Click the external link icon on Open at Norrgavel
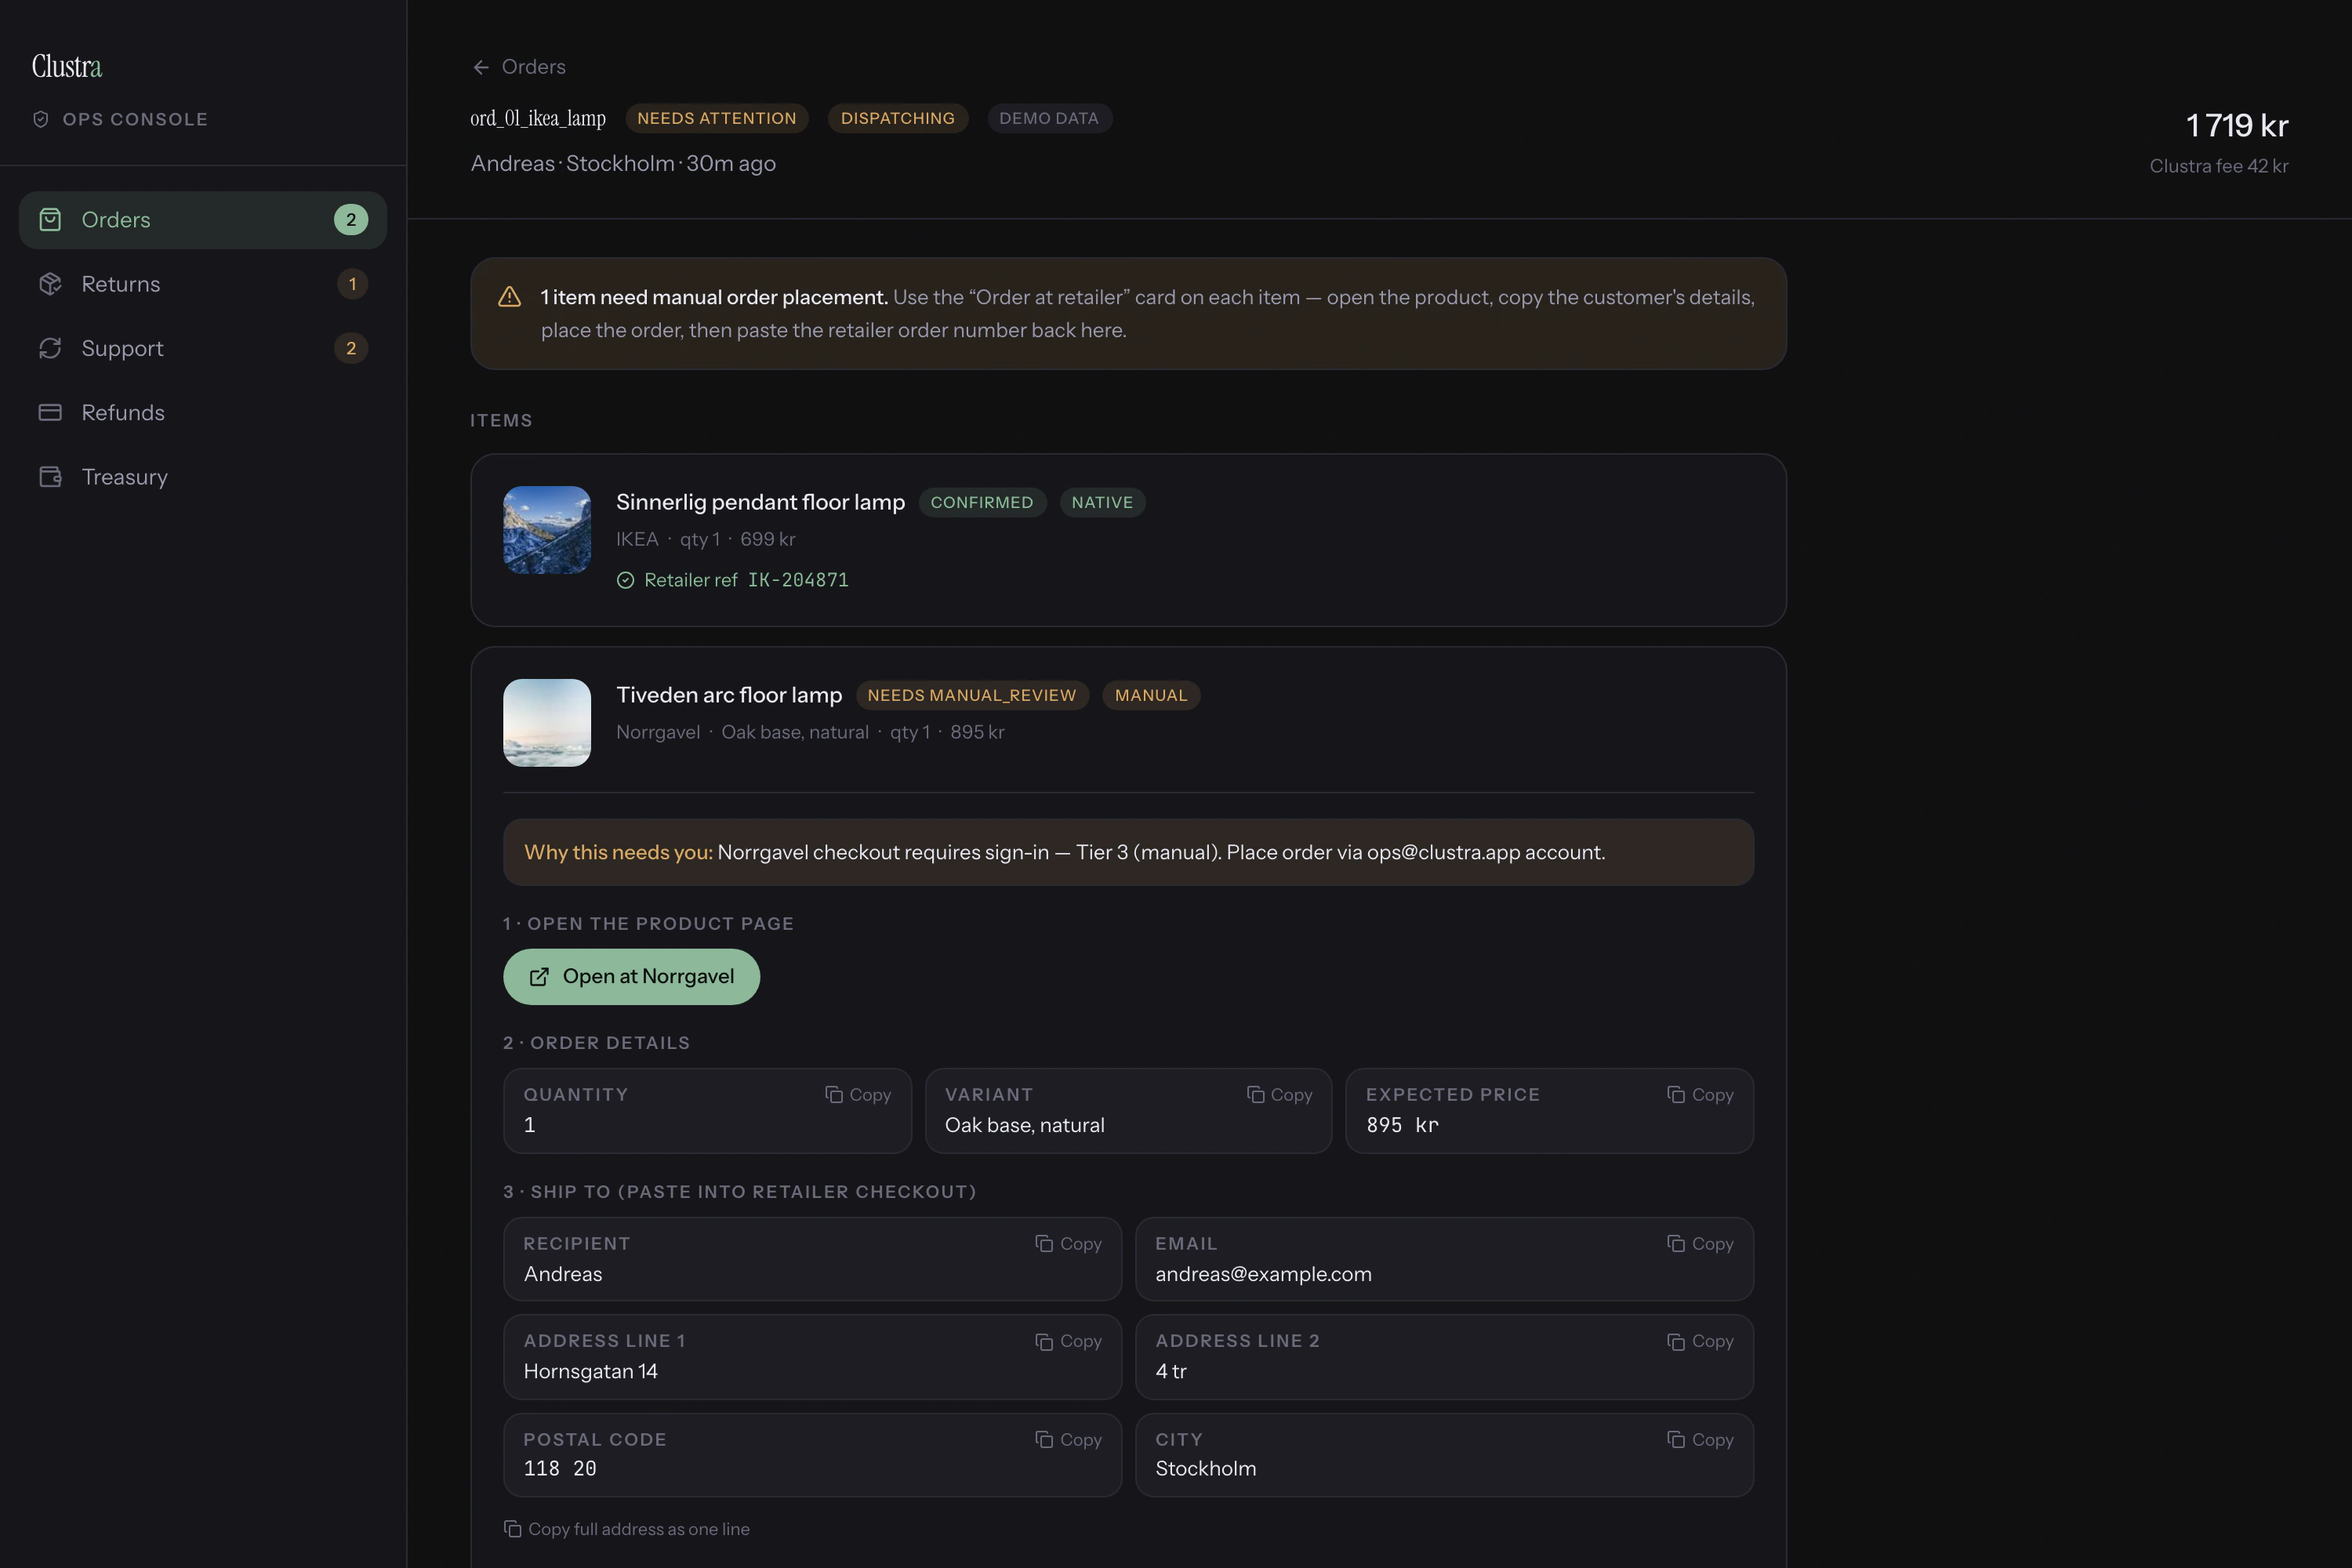 539,977
